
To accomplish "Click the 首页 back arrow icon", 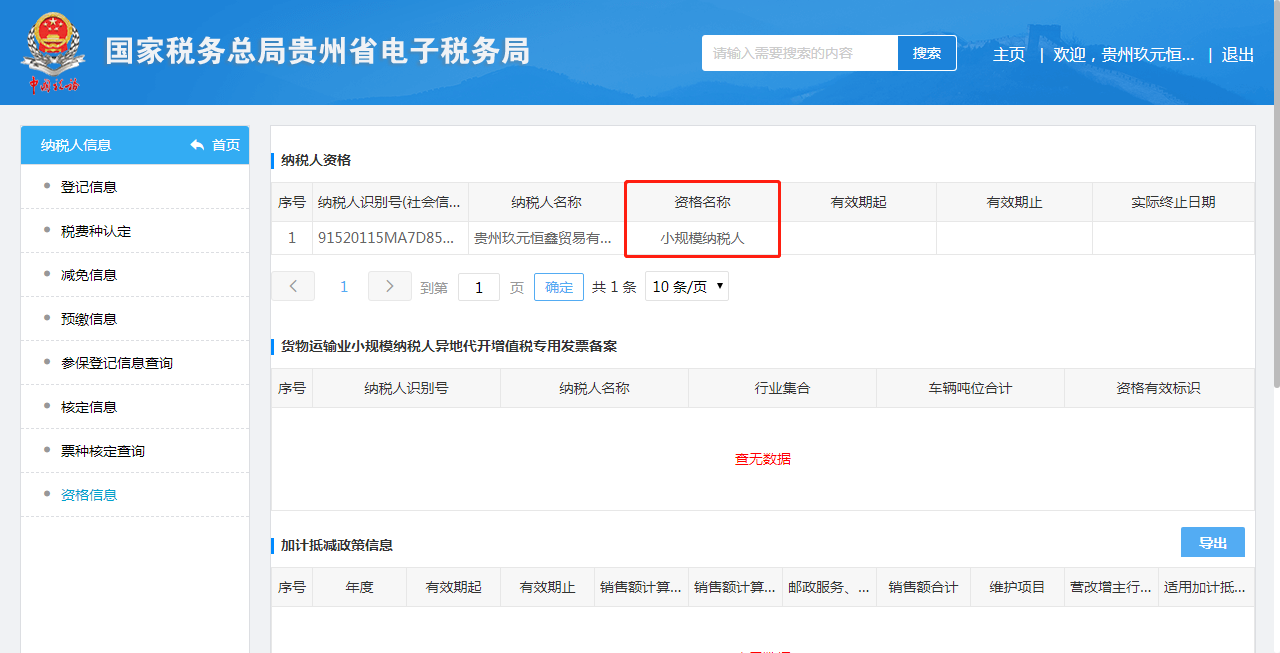I will click(197, 145).
